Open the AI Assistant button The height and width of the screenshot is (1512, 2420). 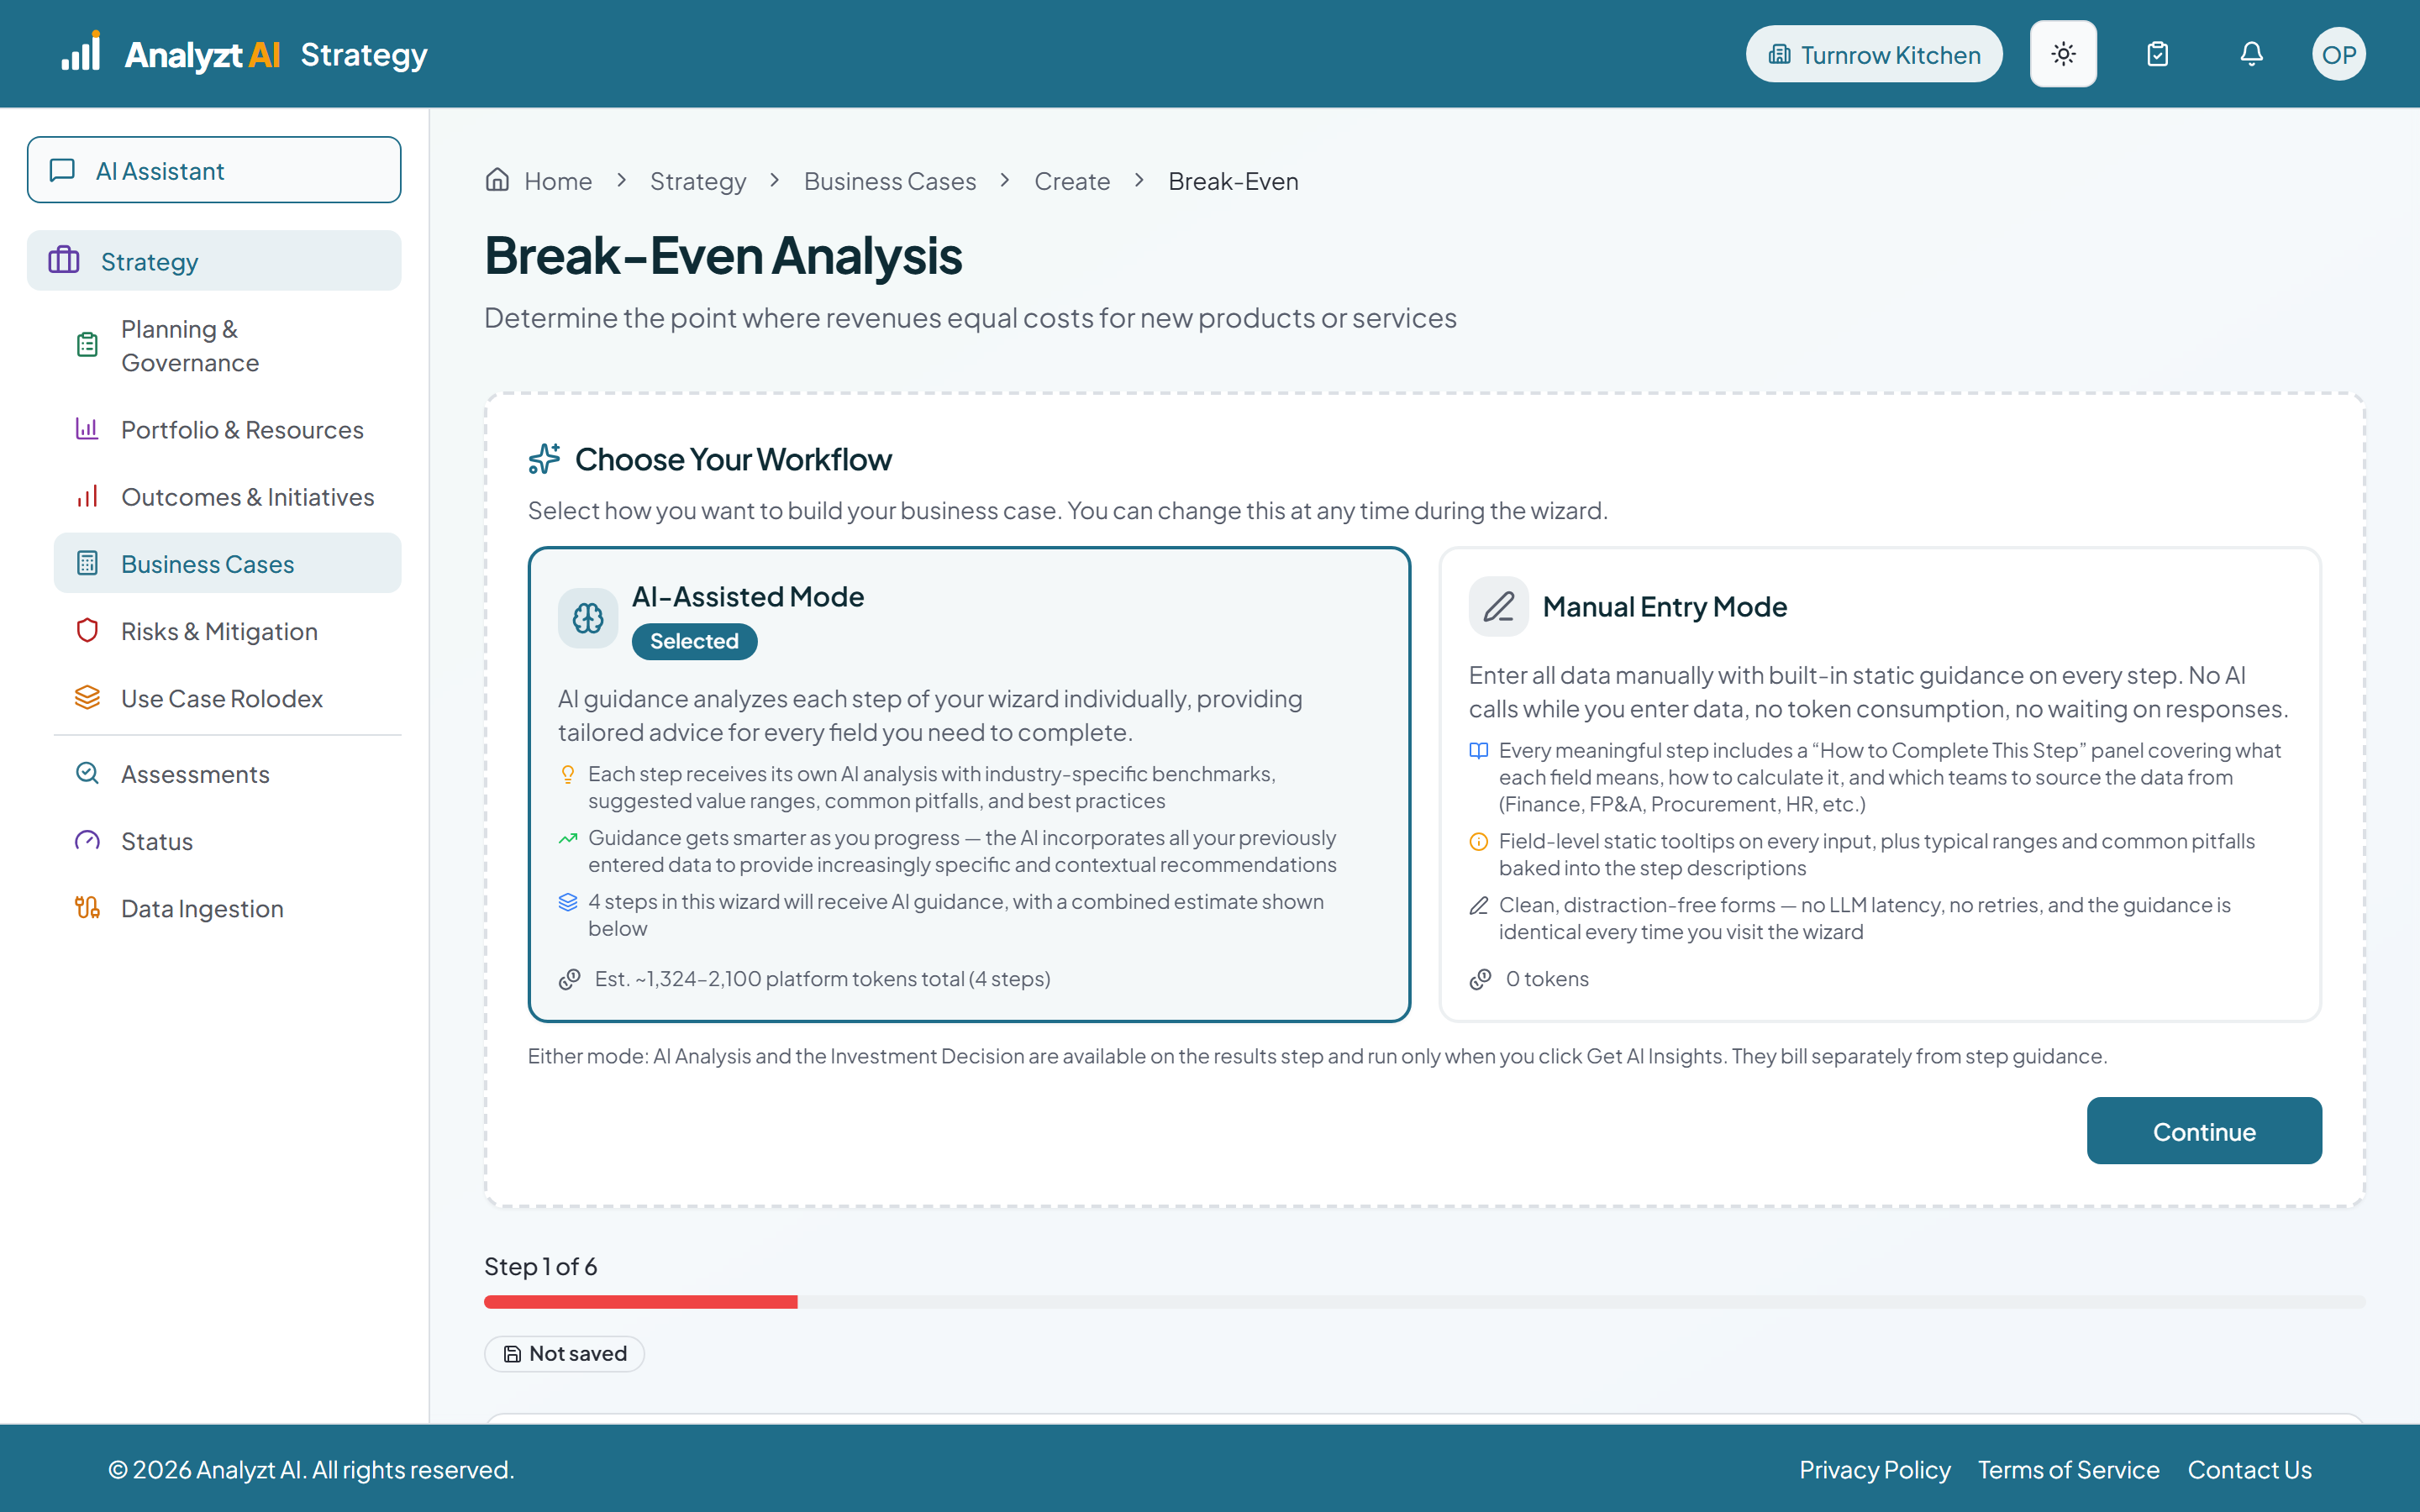214,170
